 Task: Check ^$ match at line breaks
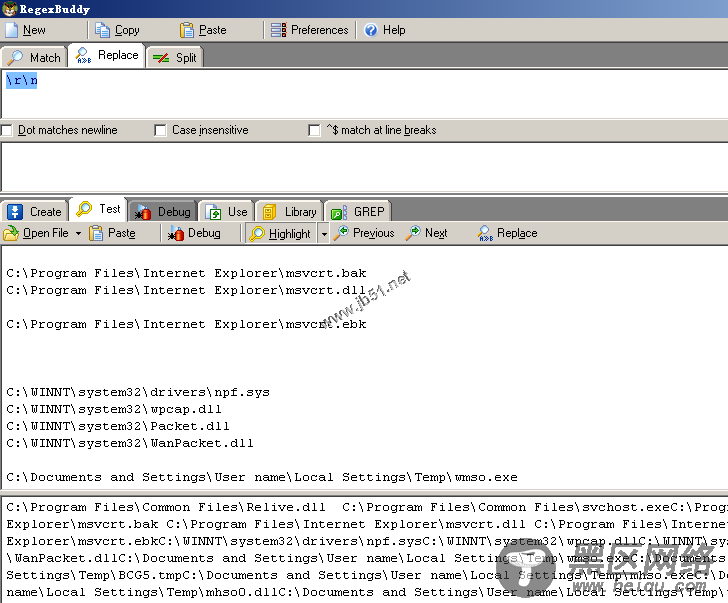pos(314,130)
